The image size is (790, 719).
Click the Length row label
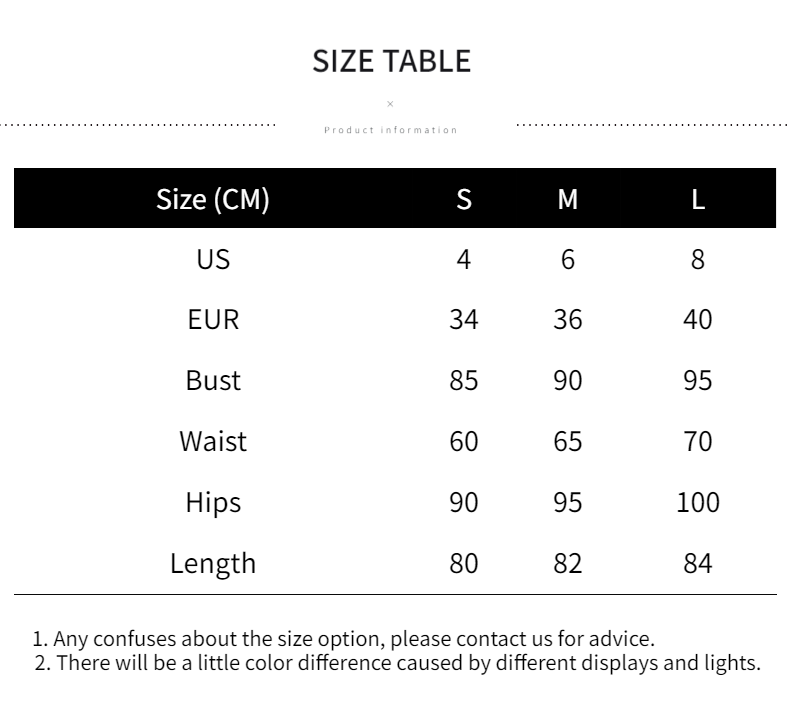coord(213,563)
